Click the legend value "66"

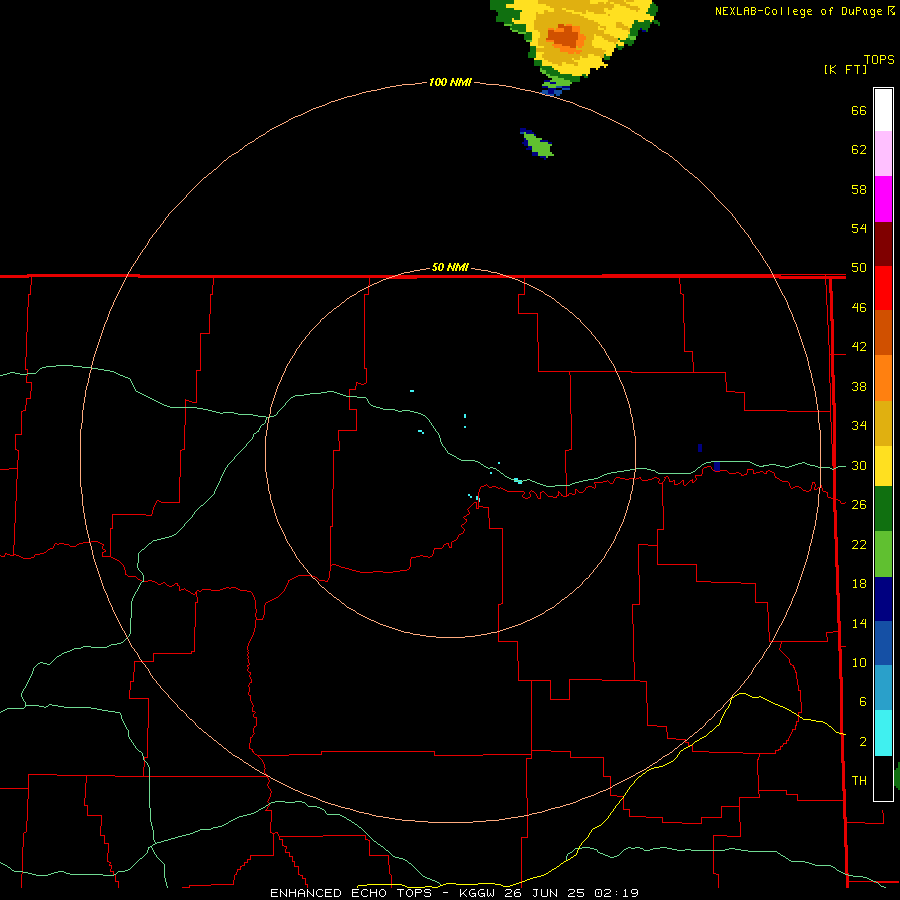click(x=859, y=111)
